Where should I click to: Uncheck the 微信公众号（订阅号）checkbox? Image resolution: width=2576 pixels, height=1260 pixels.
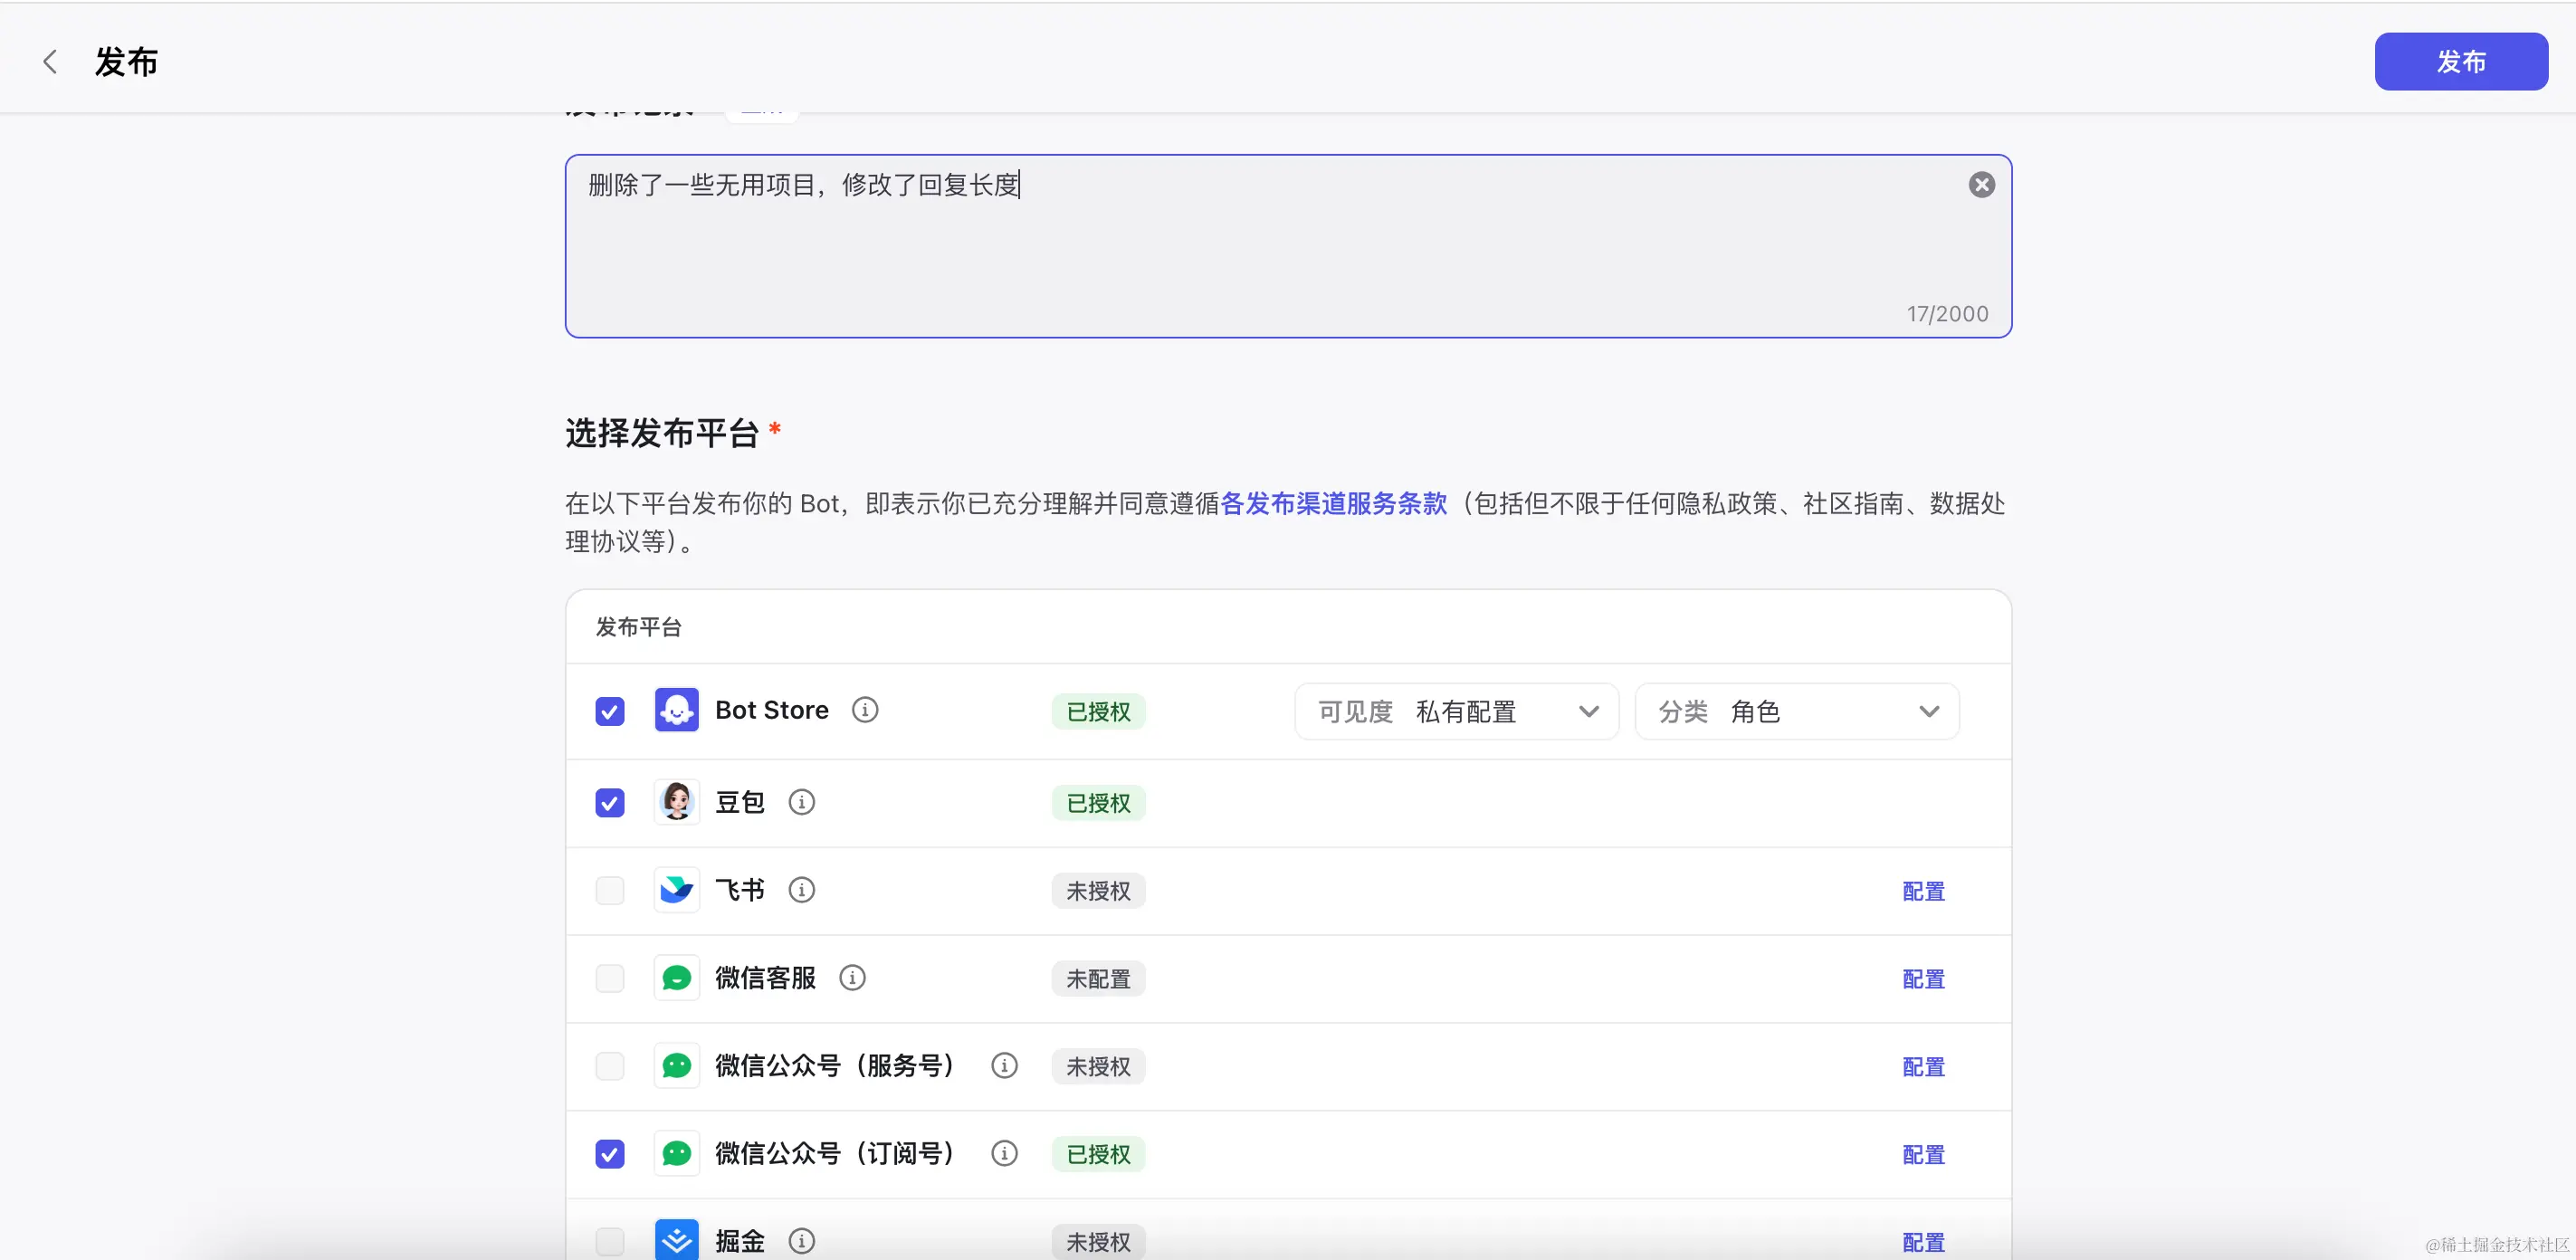[x=610, y=1154]
